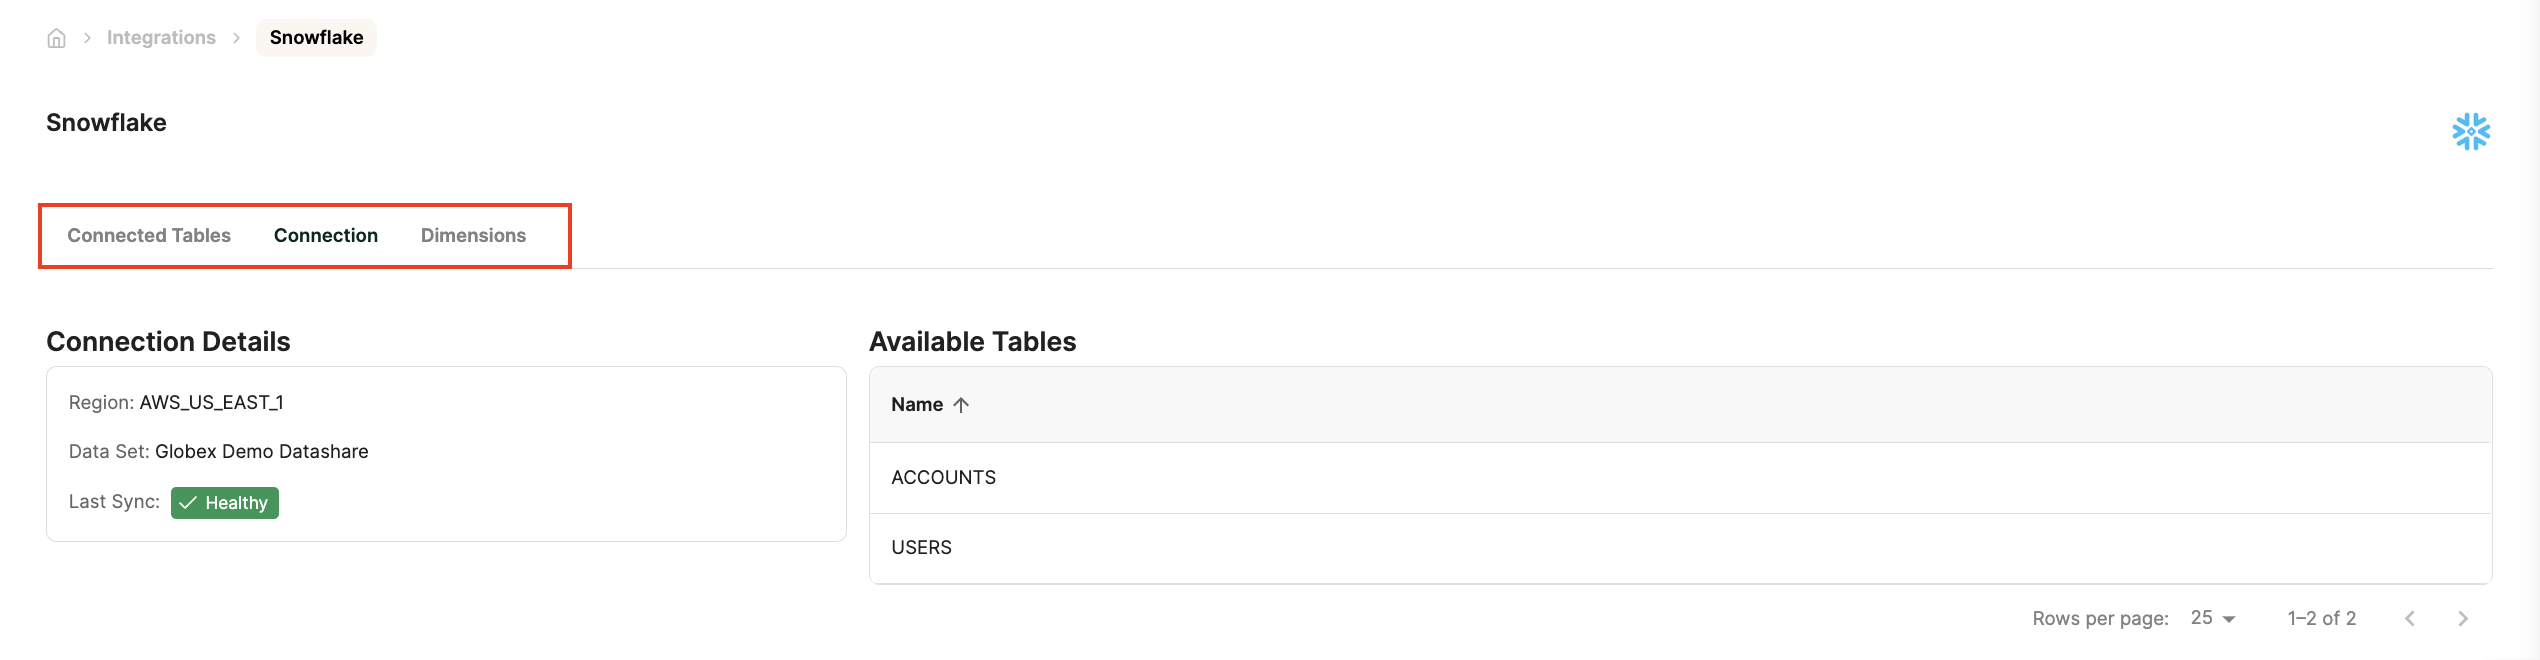Screen dimensions: 2540x660
Task: Click the home icon in breadcrumb
Action: (56, 38)
